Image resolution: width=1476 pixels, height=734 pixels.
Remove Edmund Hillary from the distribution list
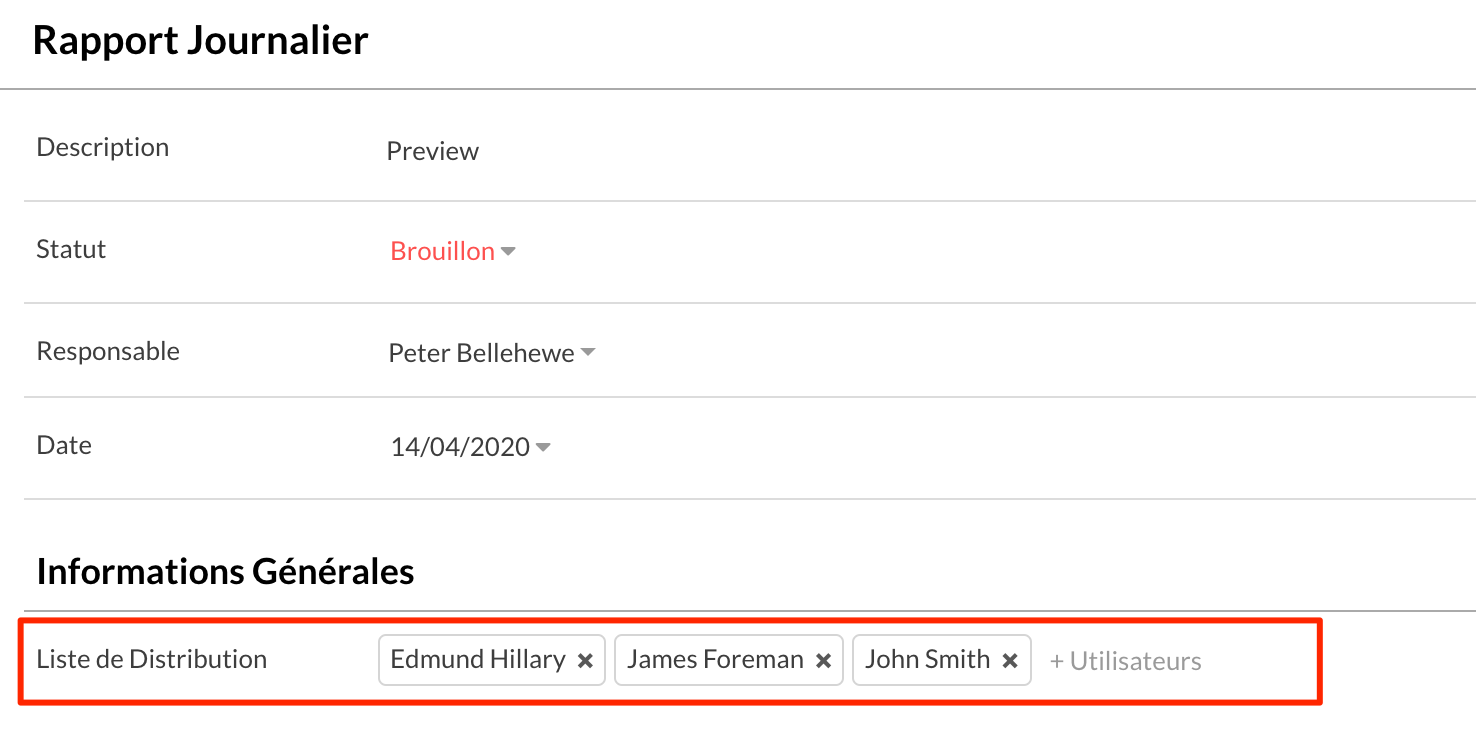[585, 659]
